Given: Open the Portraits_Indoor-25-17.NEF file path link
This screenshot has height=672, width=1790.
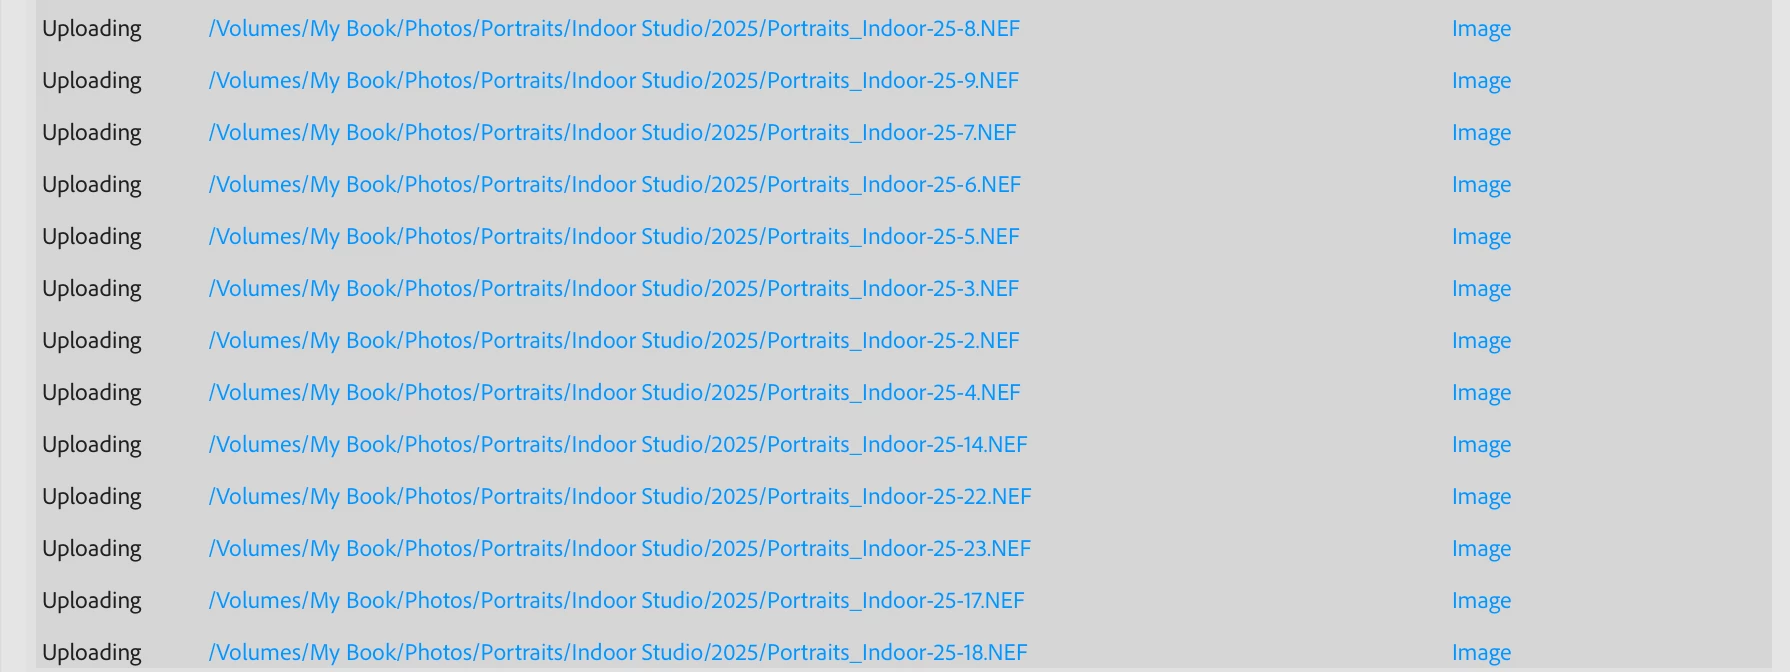Looking at the screenshot, I should pos(616,601).
